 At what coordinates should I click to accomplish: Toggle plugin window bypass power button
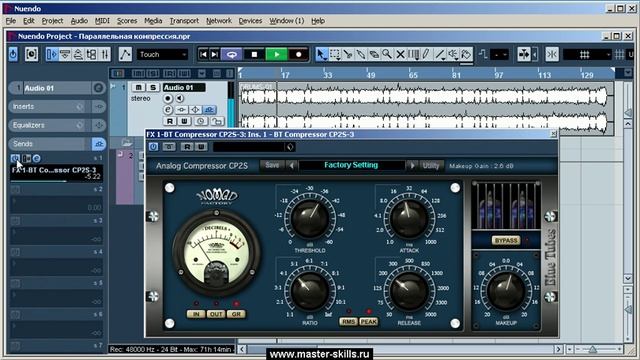click(153, 147)
